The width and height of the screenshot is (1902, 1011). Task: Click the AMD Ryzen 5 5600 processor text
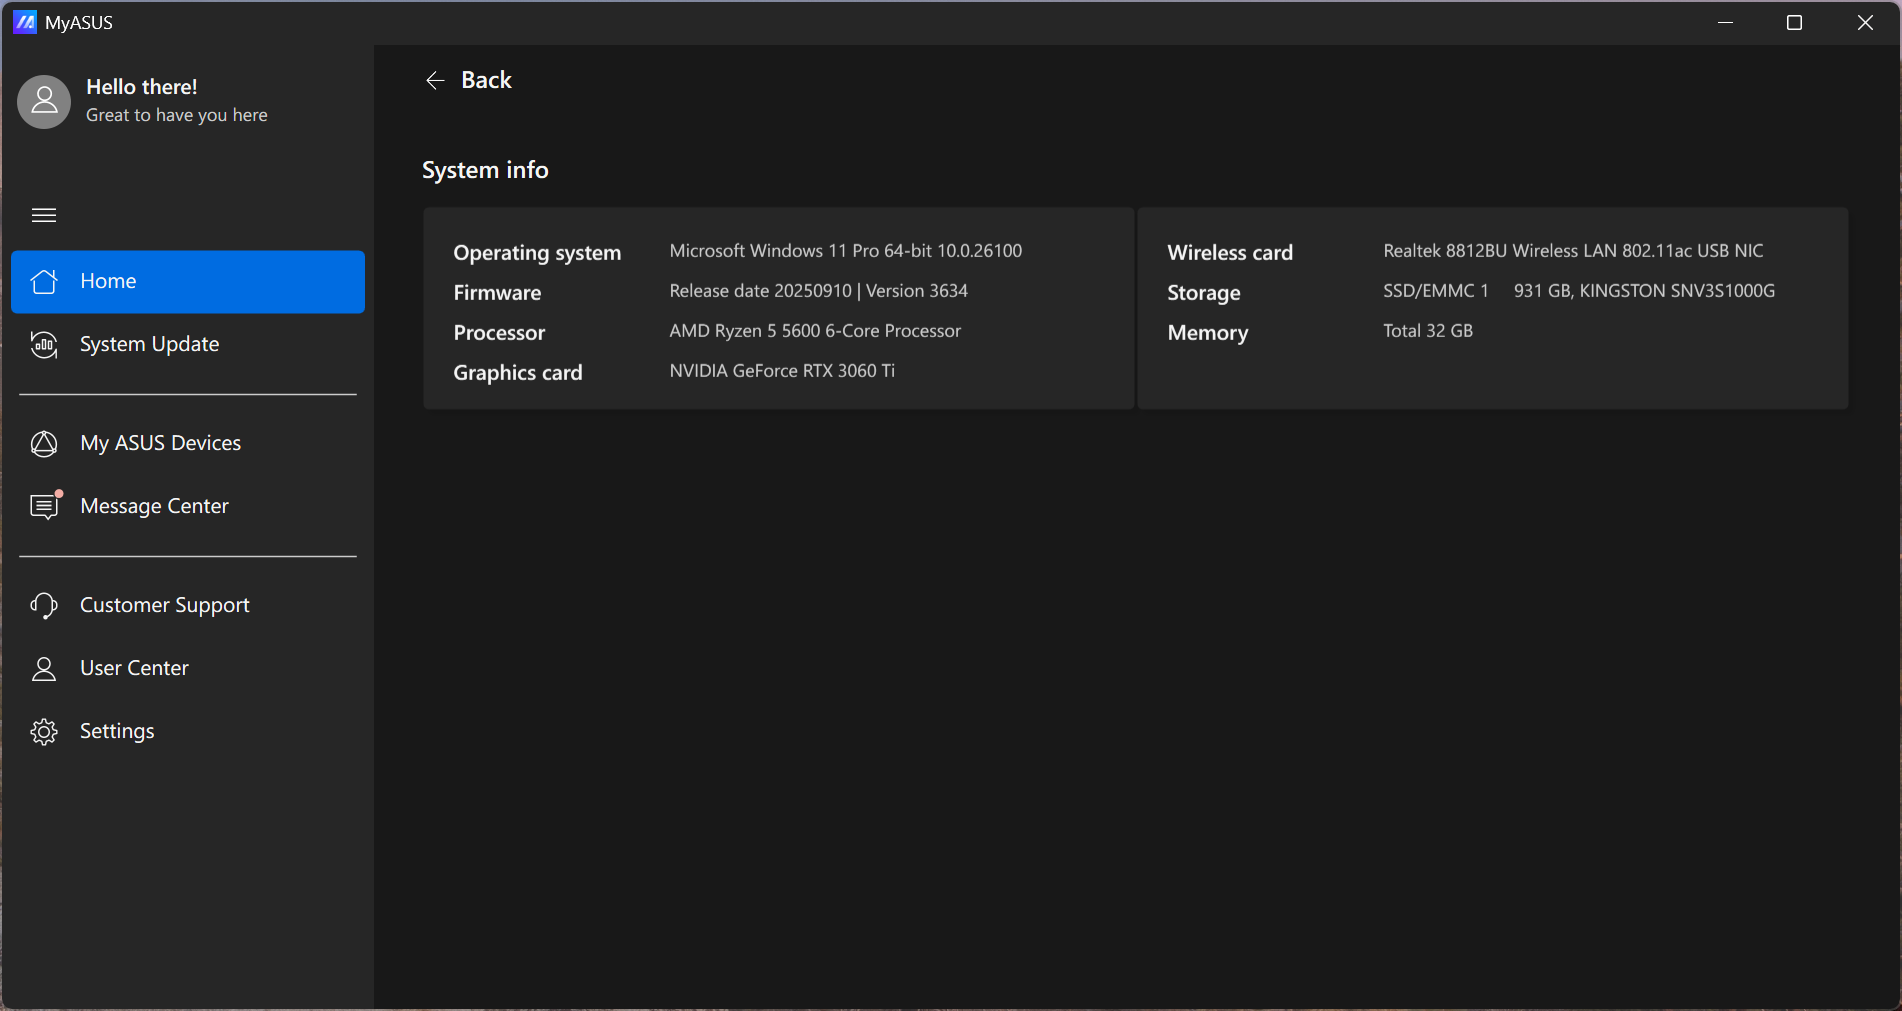(x=815, y=331)
